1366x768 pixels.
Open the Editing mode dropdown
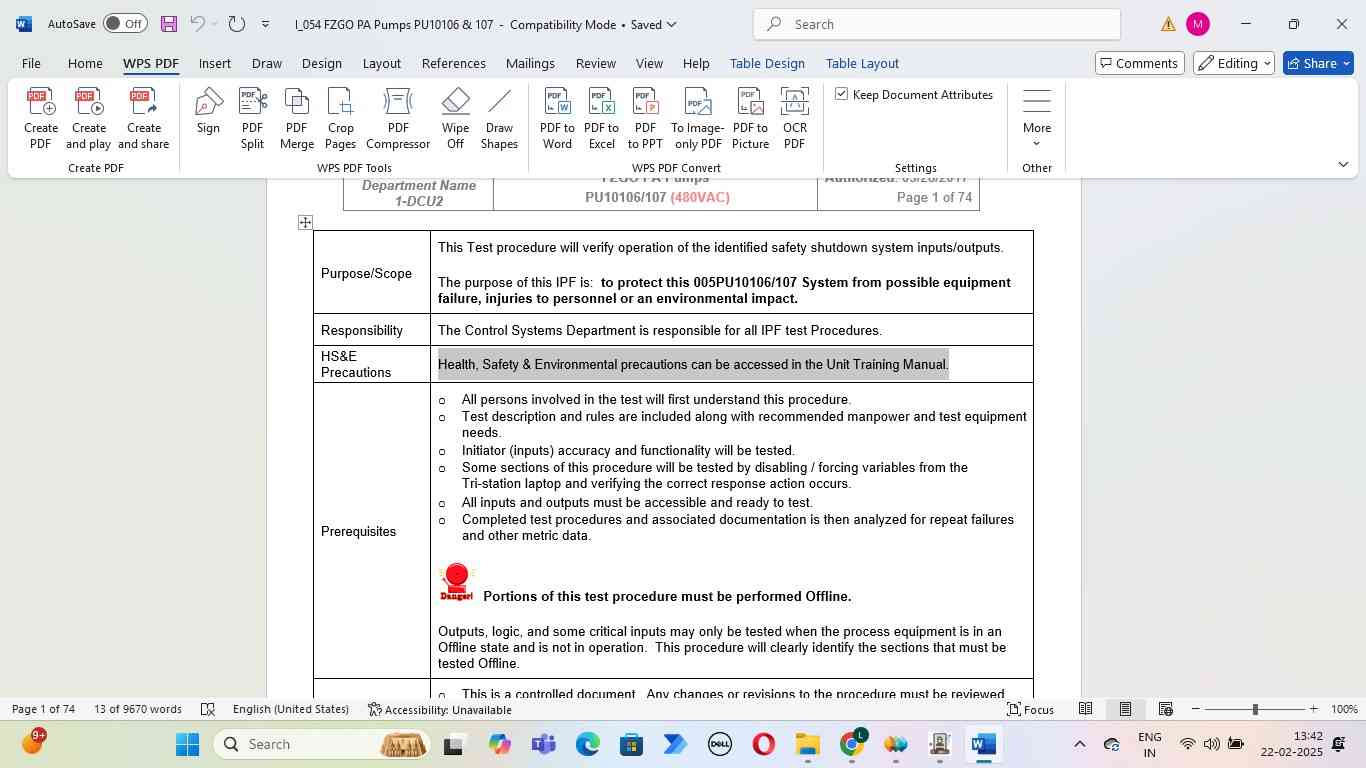1234,63
